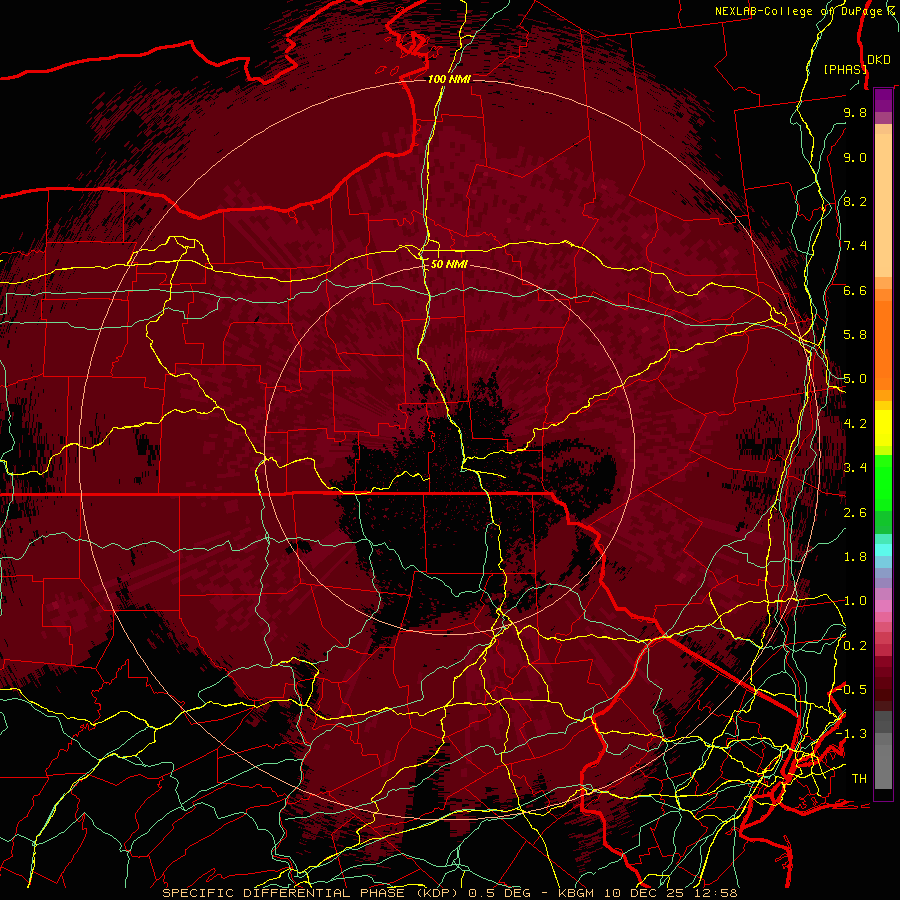Click the SPECIFIC DIFFERENTIAL PHASE (KDP) caption
Screen dimensions: 900x900
point(310,893)
